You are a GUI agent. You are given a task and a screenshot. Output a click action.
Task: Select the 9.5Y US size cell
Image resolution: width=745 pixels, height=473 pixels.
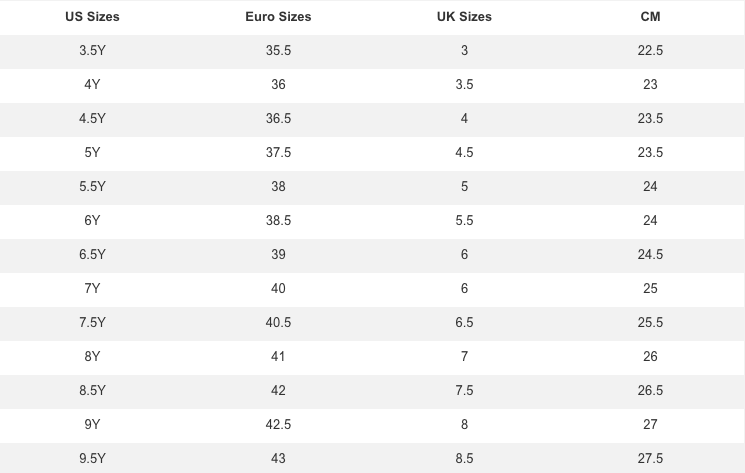[92, 458]
